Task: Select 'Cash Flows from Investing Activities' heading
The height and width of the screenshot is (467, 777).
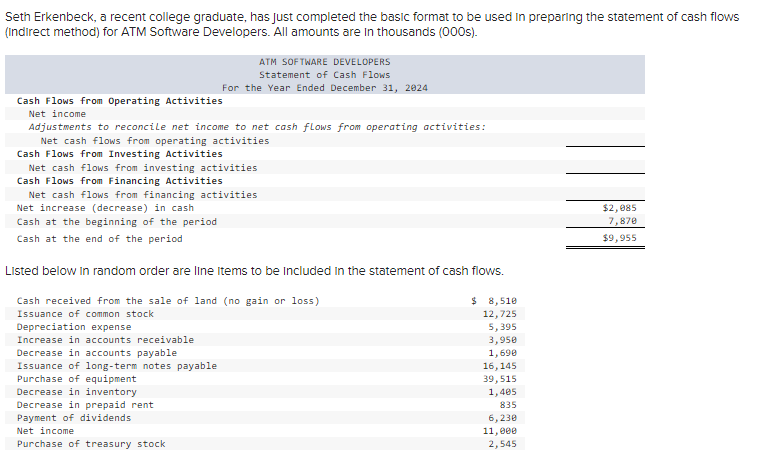Action: (x=119, y=154)
